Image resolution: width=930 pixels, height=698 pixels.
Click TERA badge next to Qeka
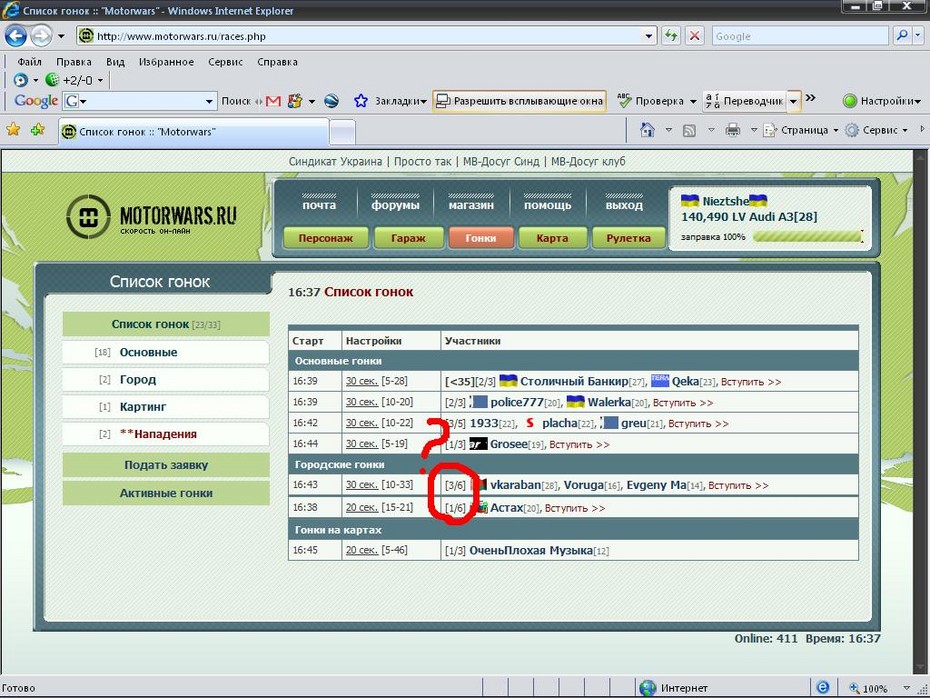tap(660, 381)
